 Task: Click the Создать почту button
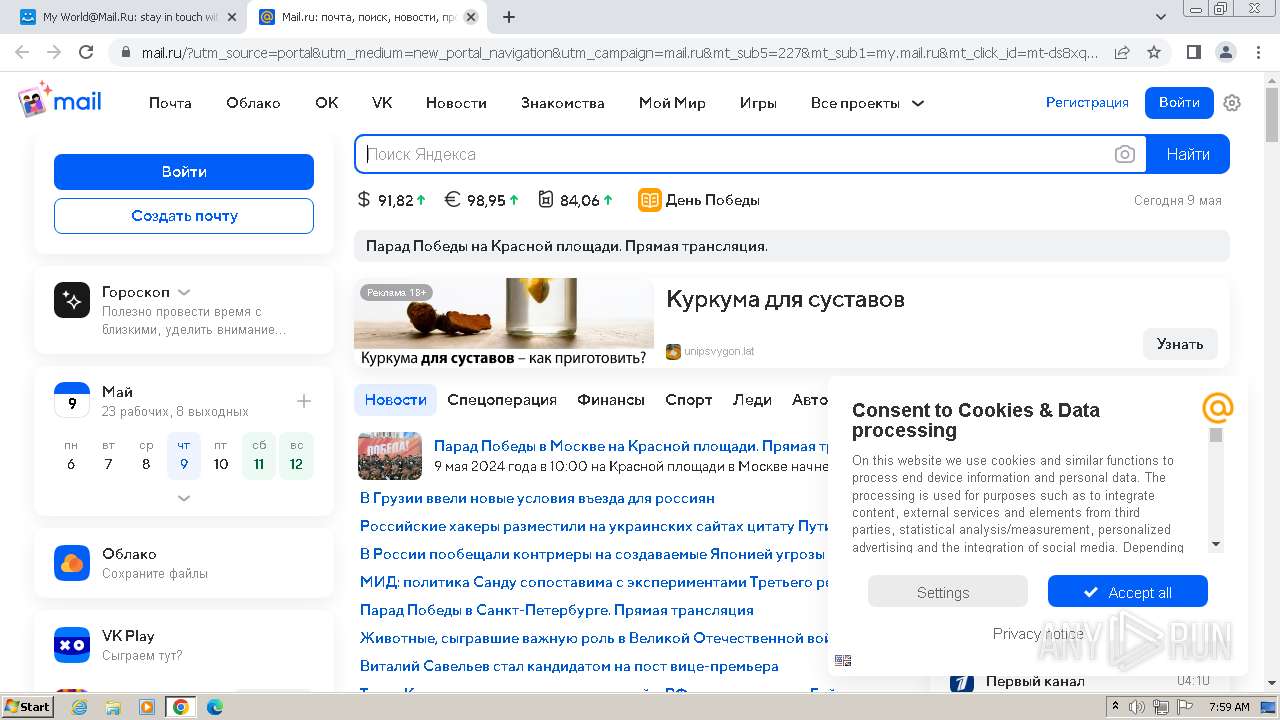(x=184, y=216)
